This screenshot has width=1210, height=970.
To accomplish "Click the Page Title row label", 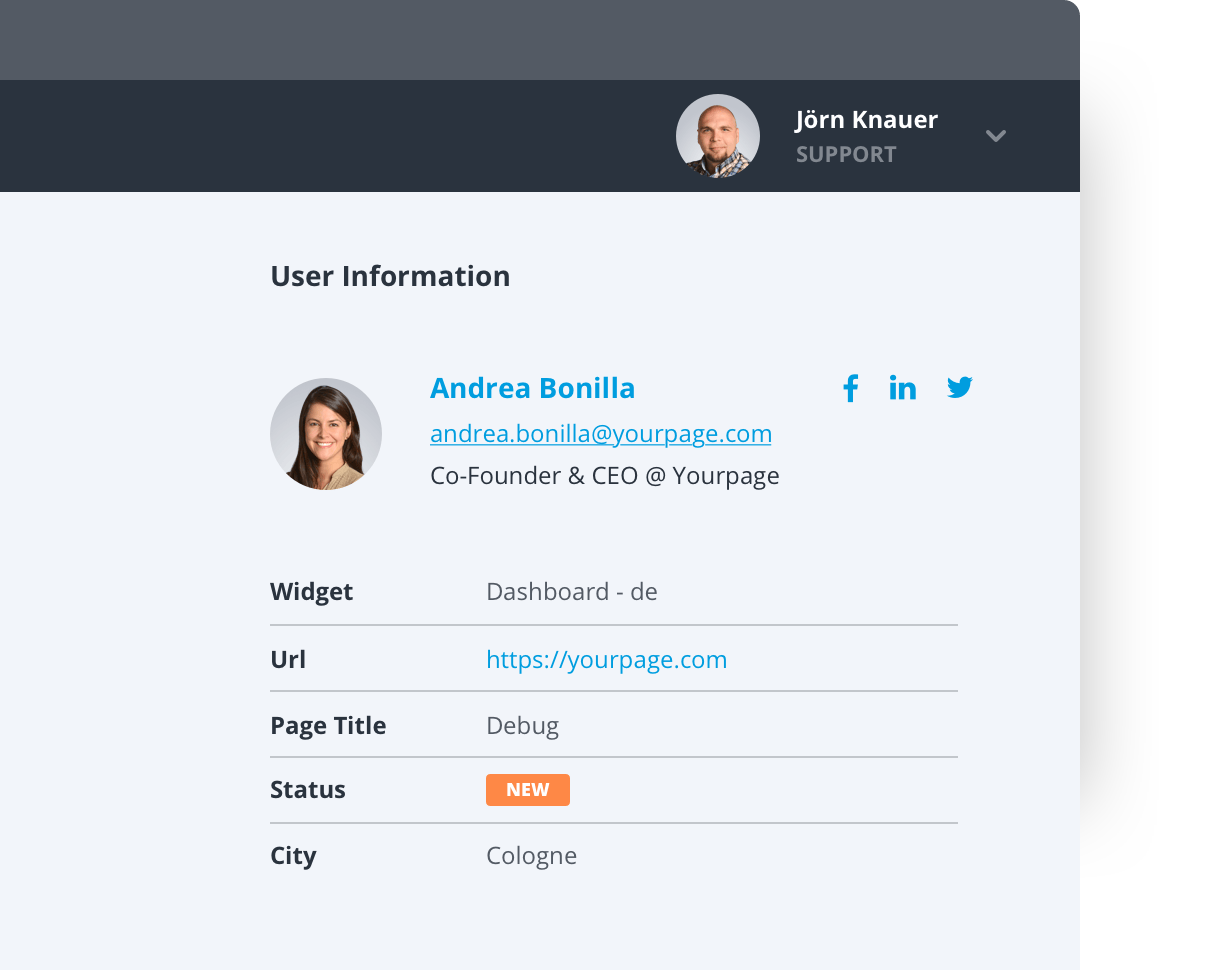I will [x=328, y=726].
